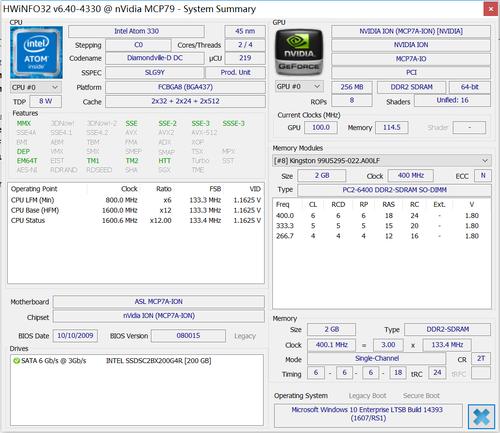Click the HTT feature label
Viewport: 500px width, 433px height.
click(165, 161)
